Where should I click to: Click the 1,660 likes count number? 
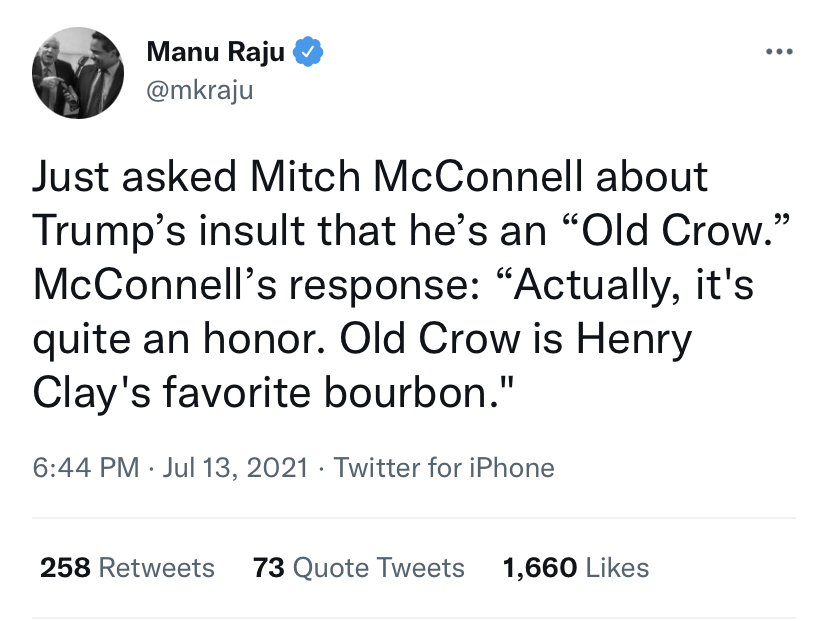(x=540, y=568)
